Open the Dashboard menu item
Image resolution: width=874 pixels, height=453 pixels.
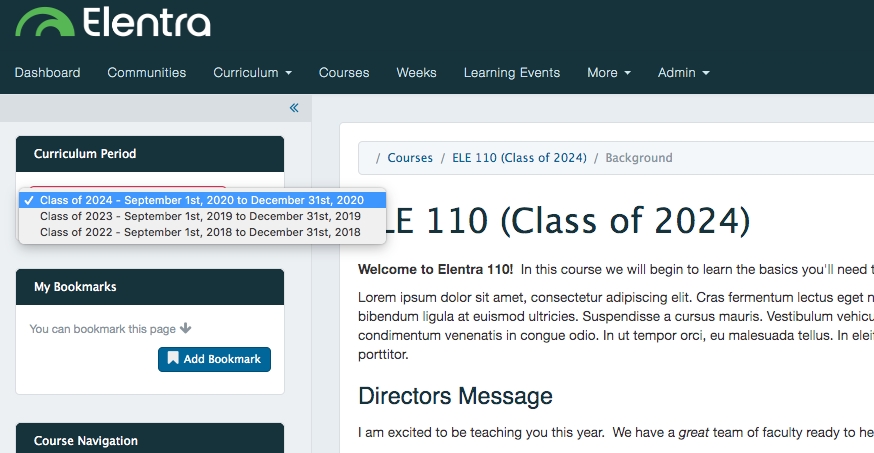click(47, 72)
